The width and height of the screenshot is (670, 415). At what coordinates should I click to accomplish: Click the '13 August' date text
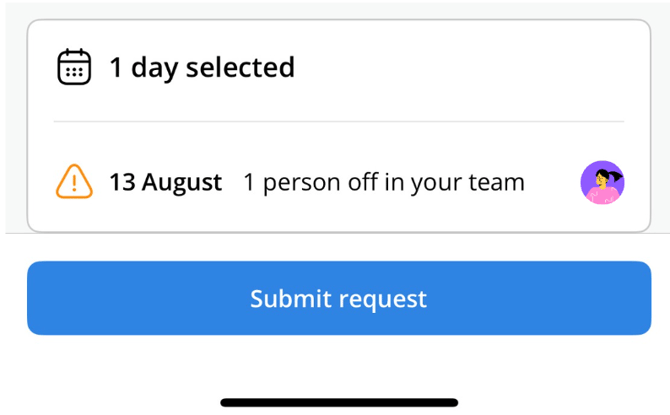coord(166,182)
